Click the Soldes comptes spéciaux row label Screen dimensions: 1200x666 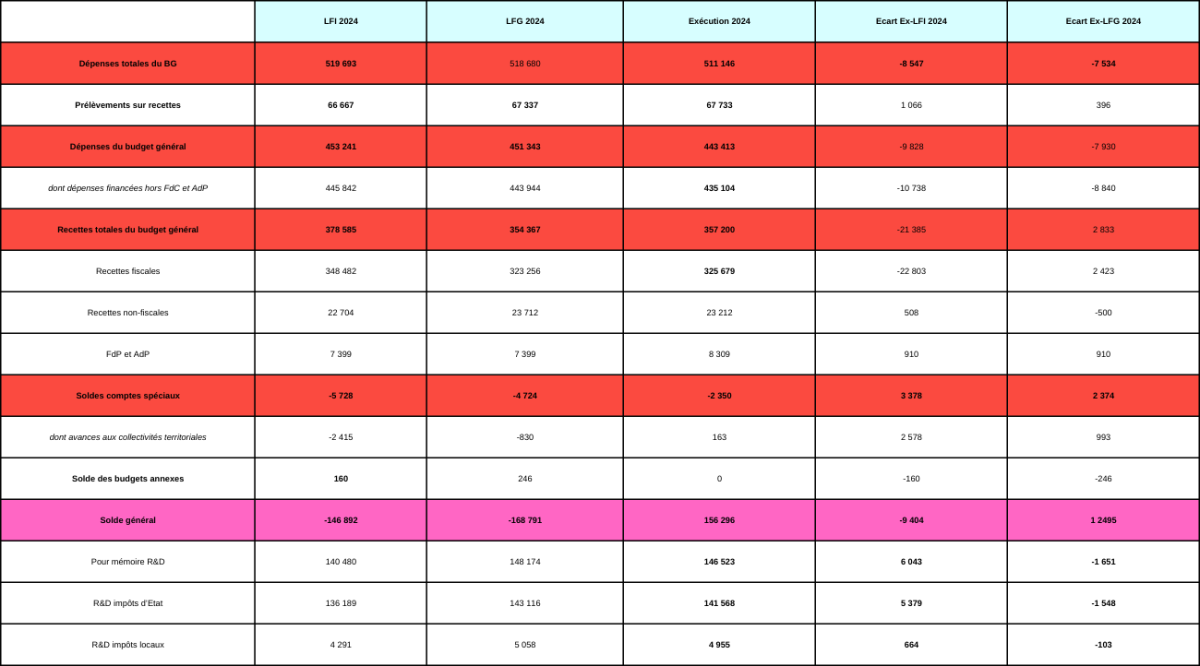[128, 395]
